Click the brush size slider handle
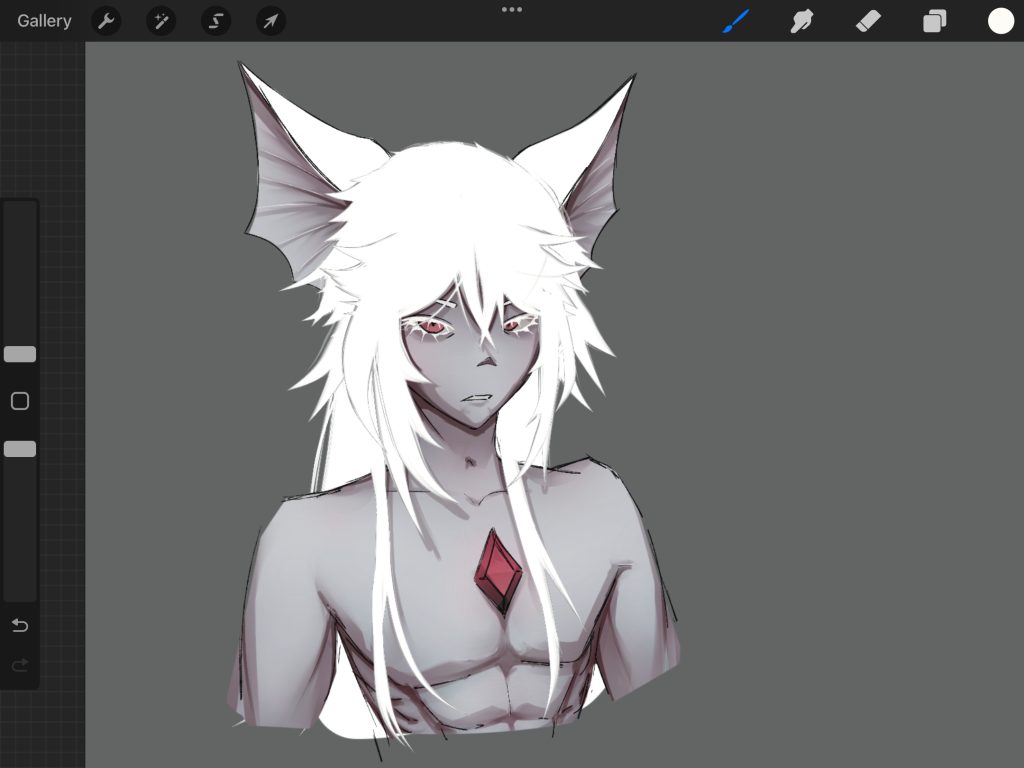 [20, 354]
